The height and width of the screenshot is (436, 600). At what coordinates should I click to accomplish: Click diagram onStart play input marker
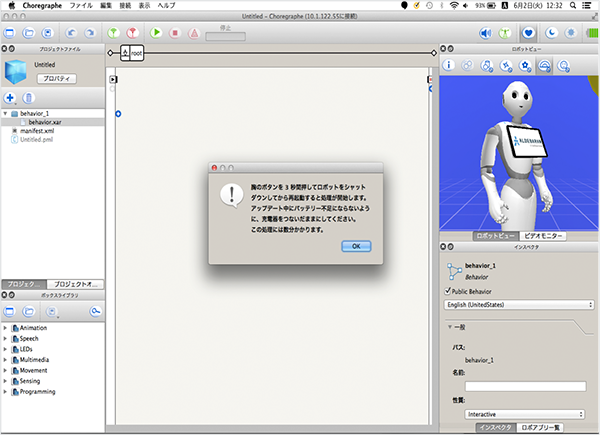click(113, 80)
